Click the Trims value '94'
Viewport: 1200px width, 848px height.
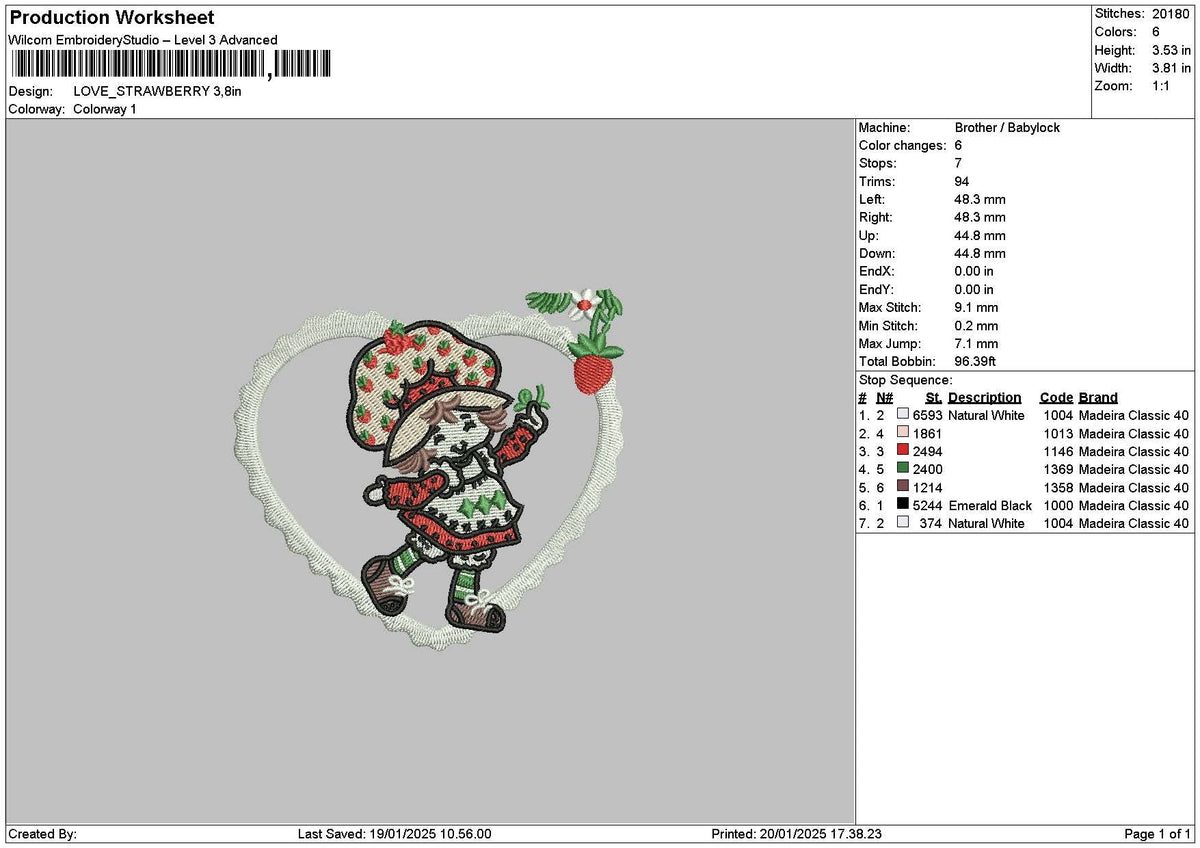coord(963,182)
